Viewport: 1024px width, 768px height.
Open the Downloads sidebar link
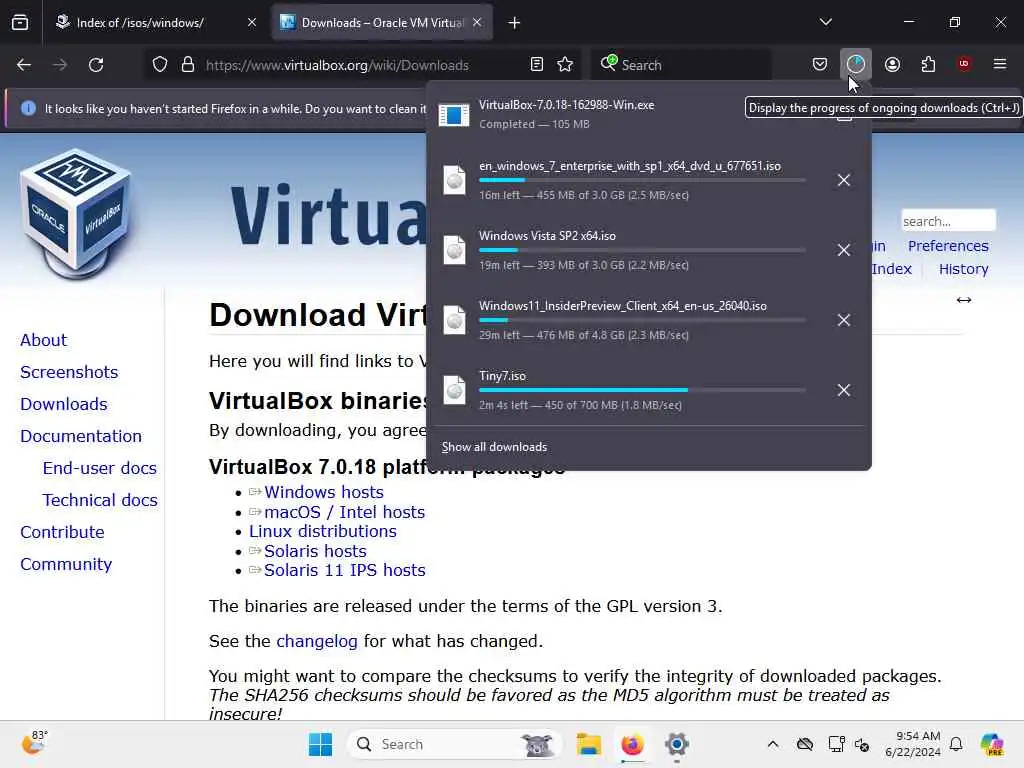[63, 404]
